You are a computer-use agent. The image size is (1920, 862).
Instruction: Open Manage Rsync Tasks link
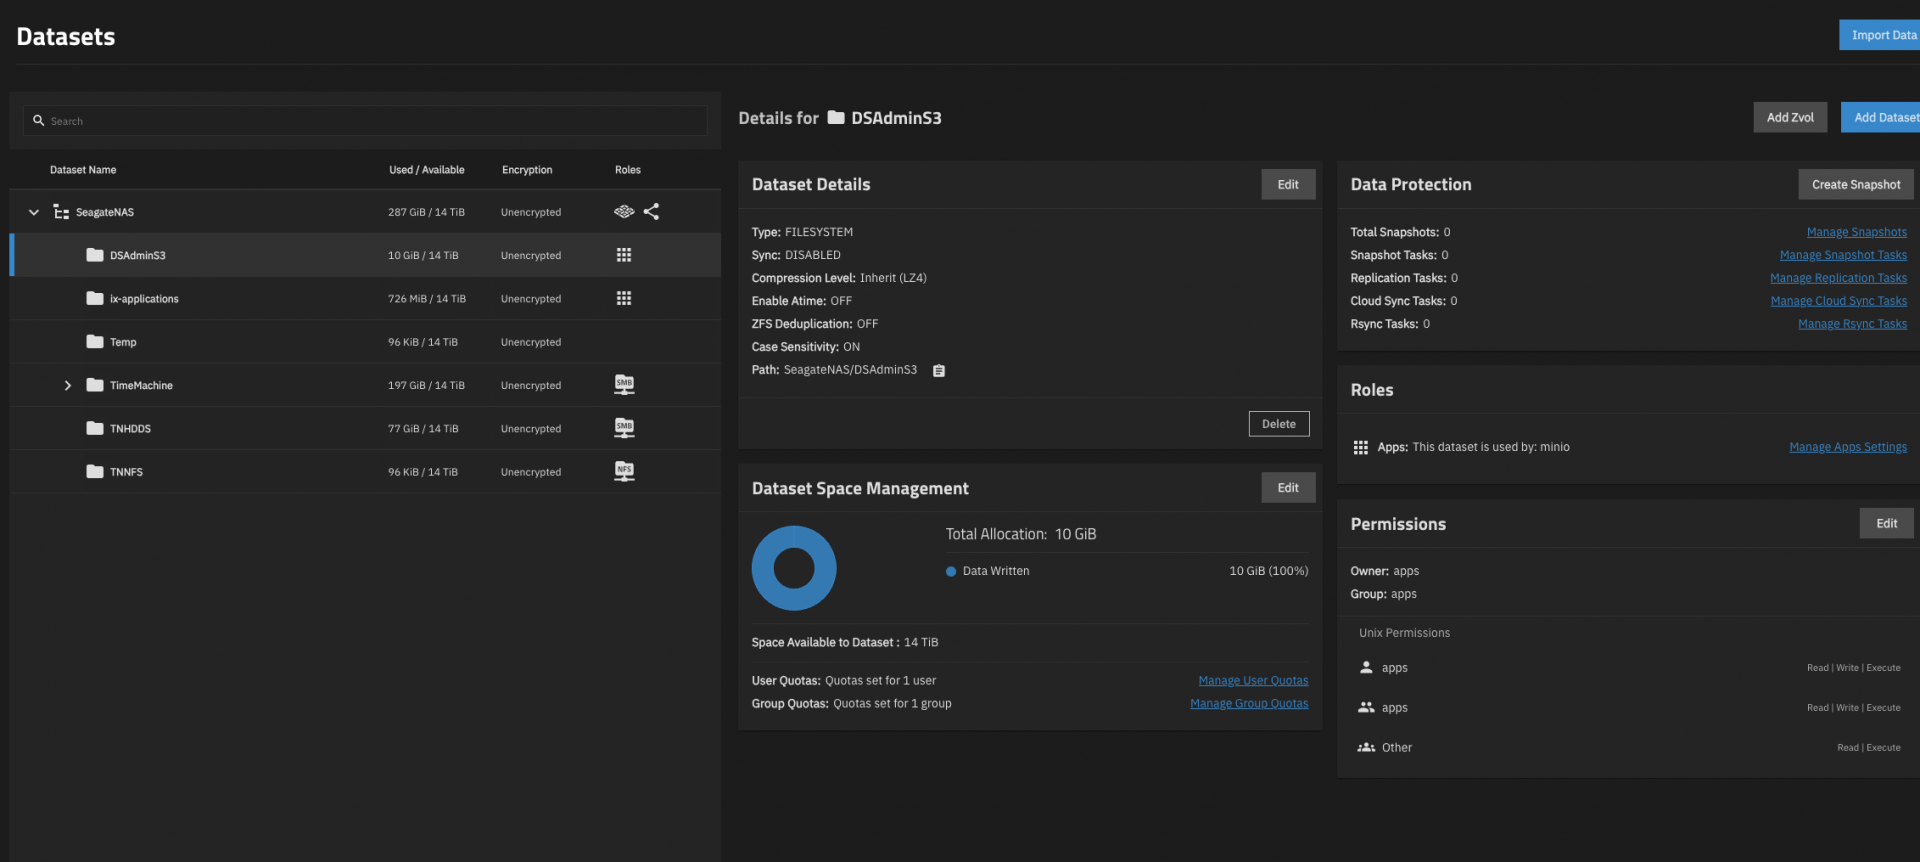click(1852, 324)
